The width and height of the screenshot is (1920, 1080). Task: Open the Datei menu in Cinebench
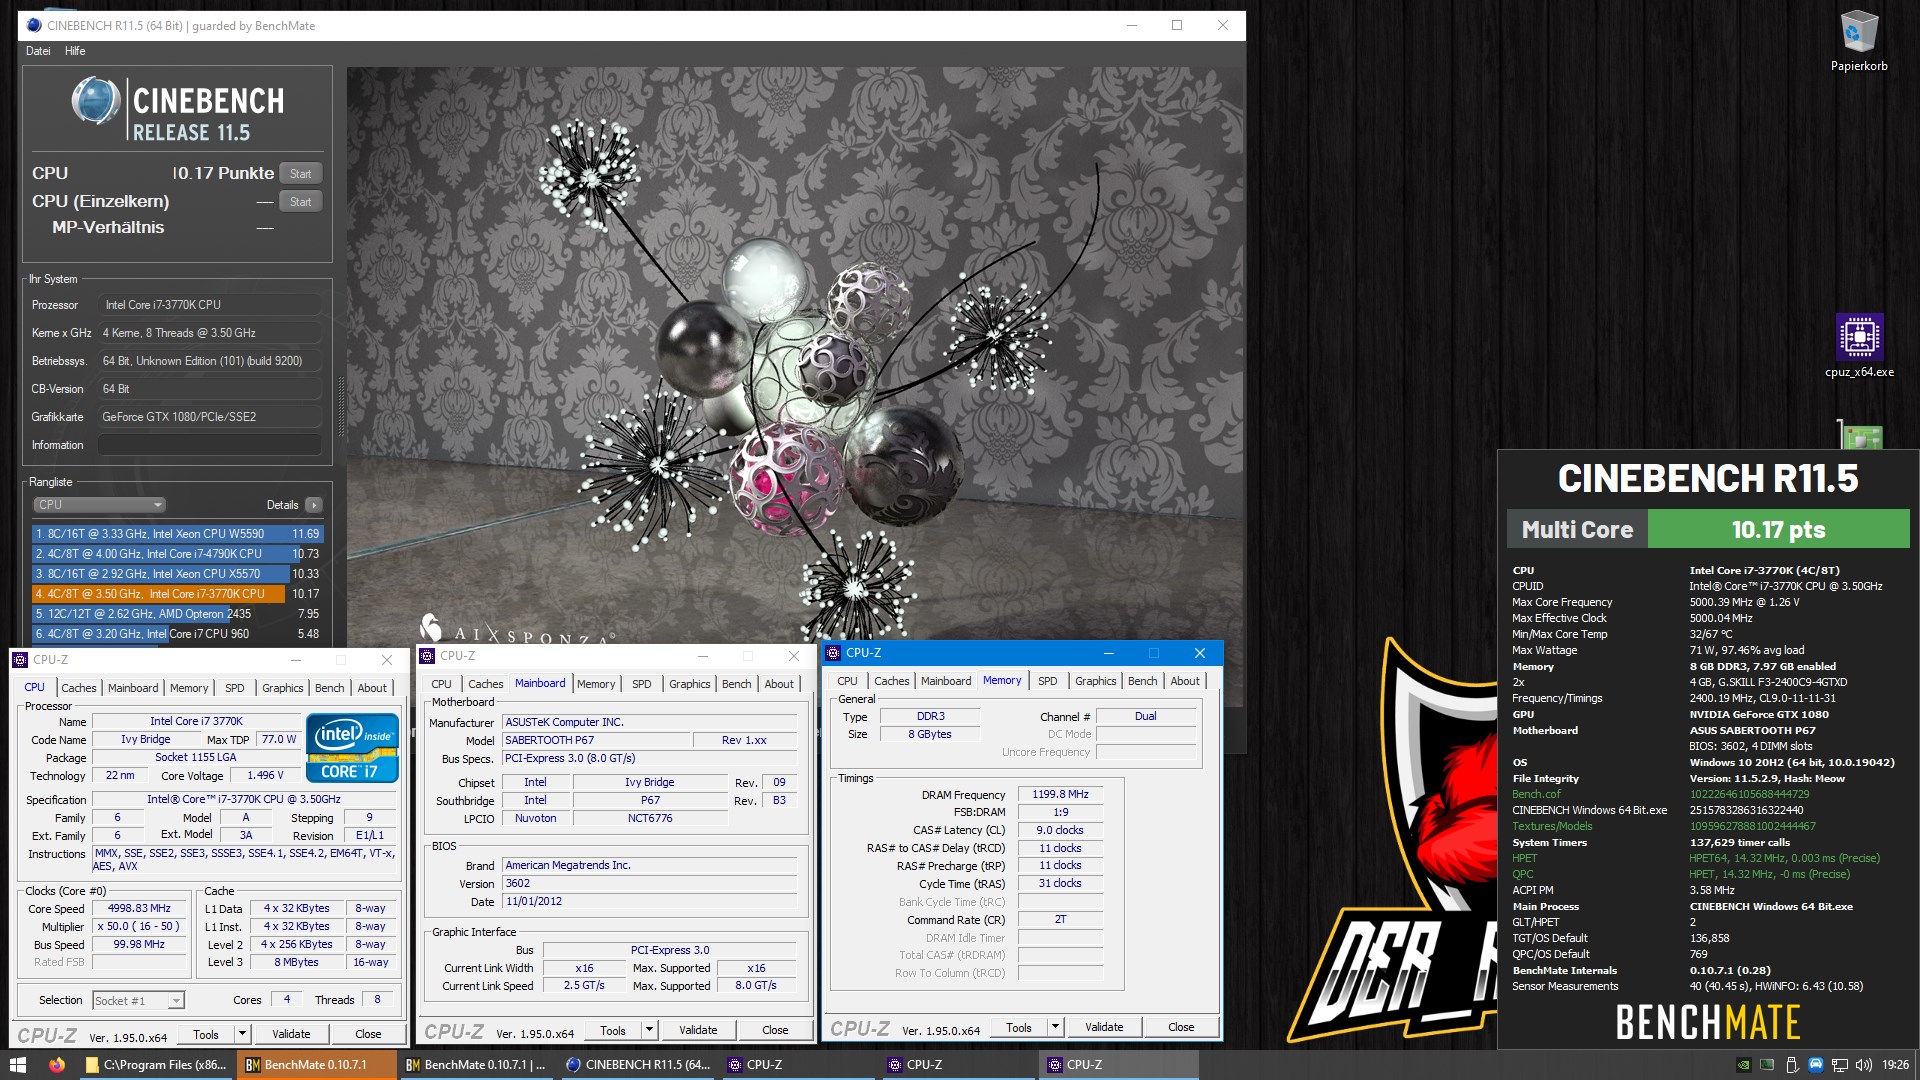click(38, 51)
